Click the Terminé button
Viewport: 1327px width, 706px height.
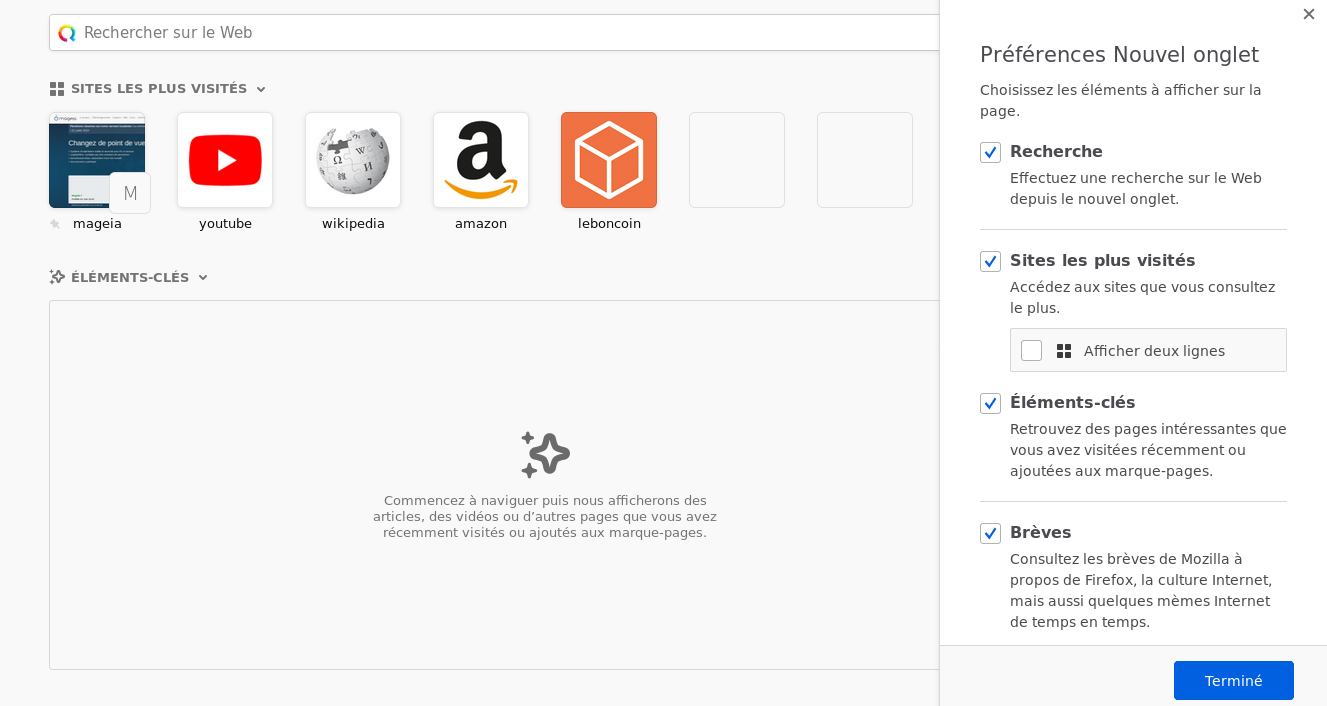[1234, 680]
